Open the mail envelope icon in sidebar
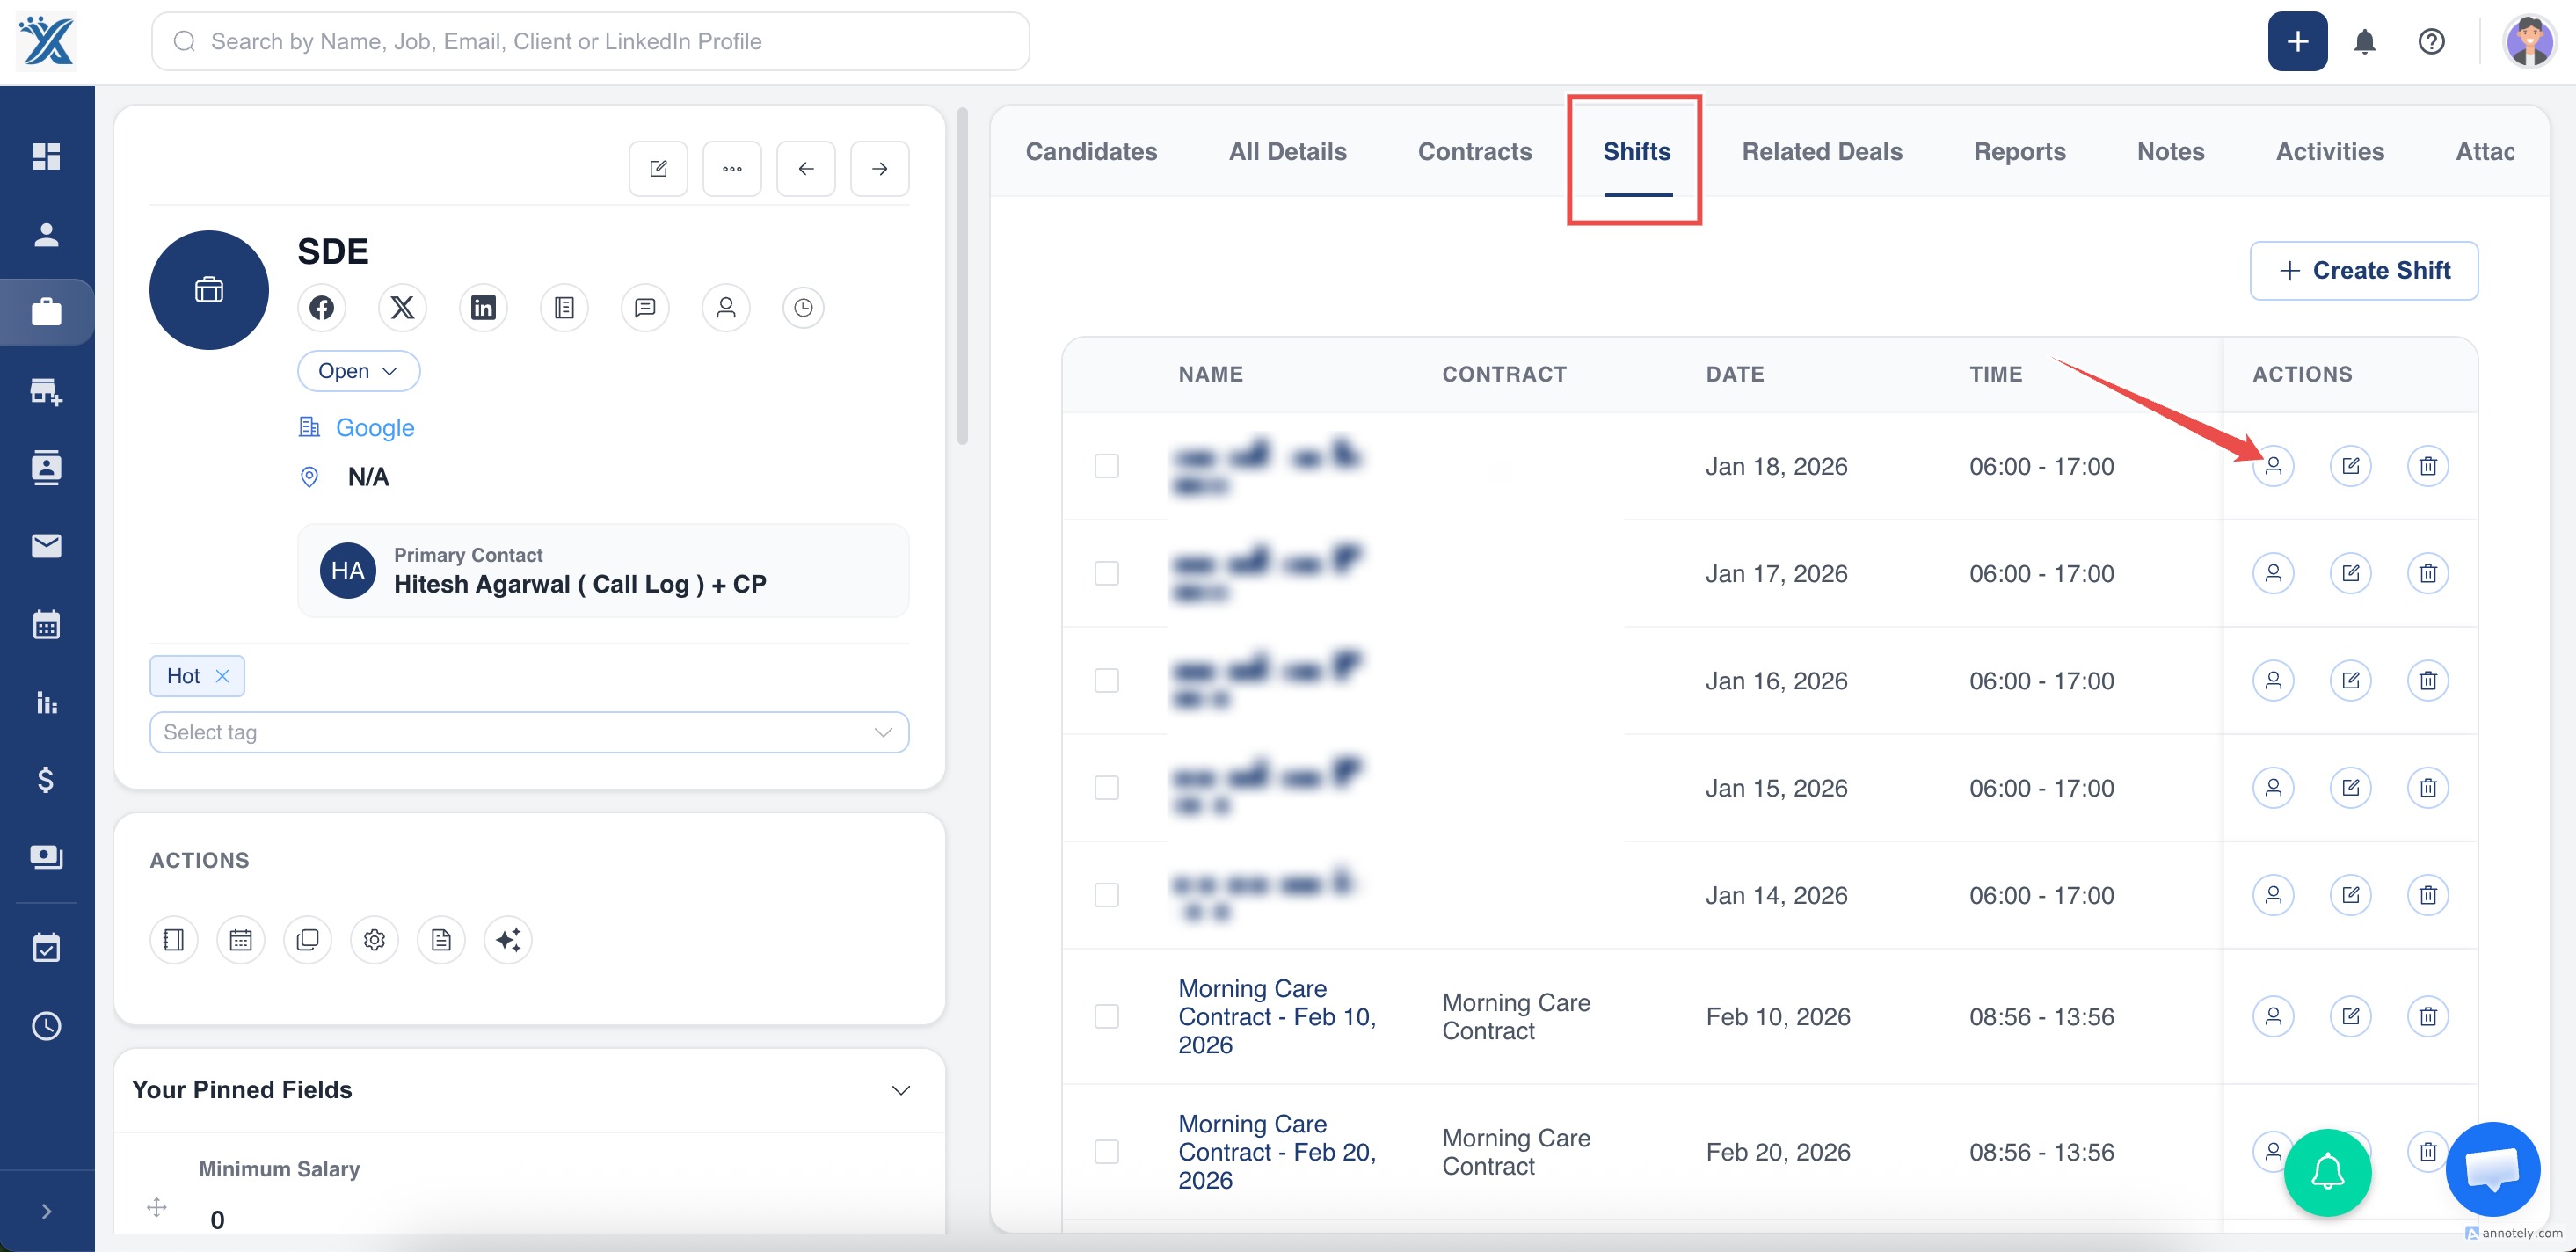 click(x=46, y=546)
